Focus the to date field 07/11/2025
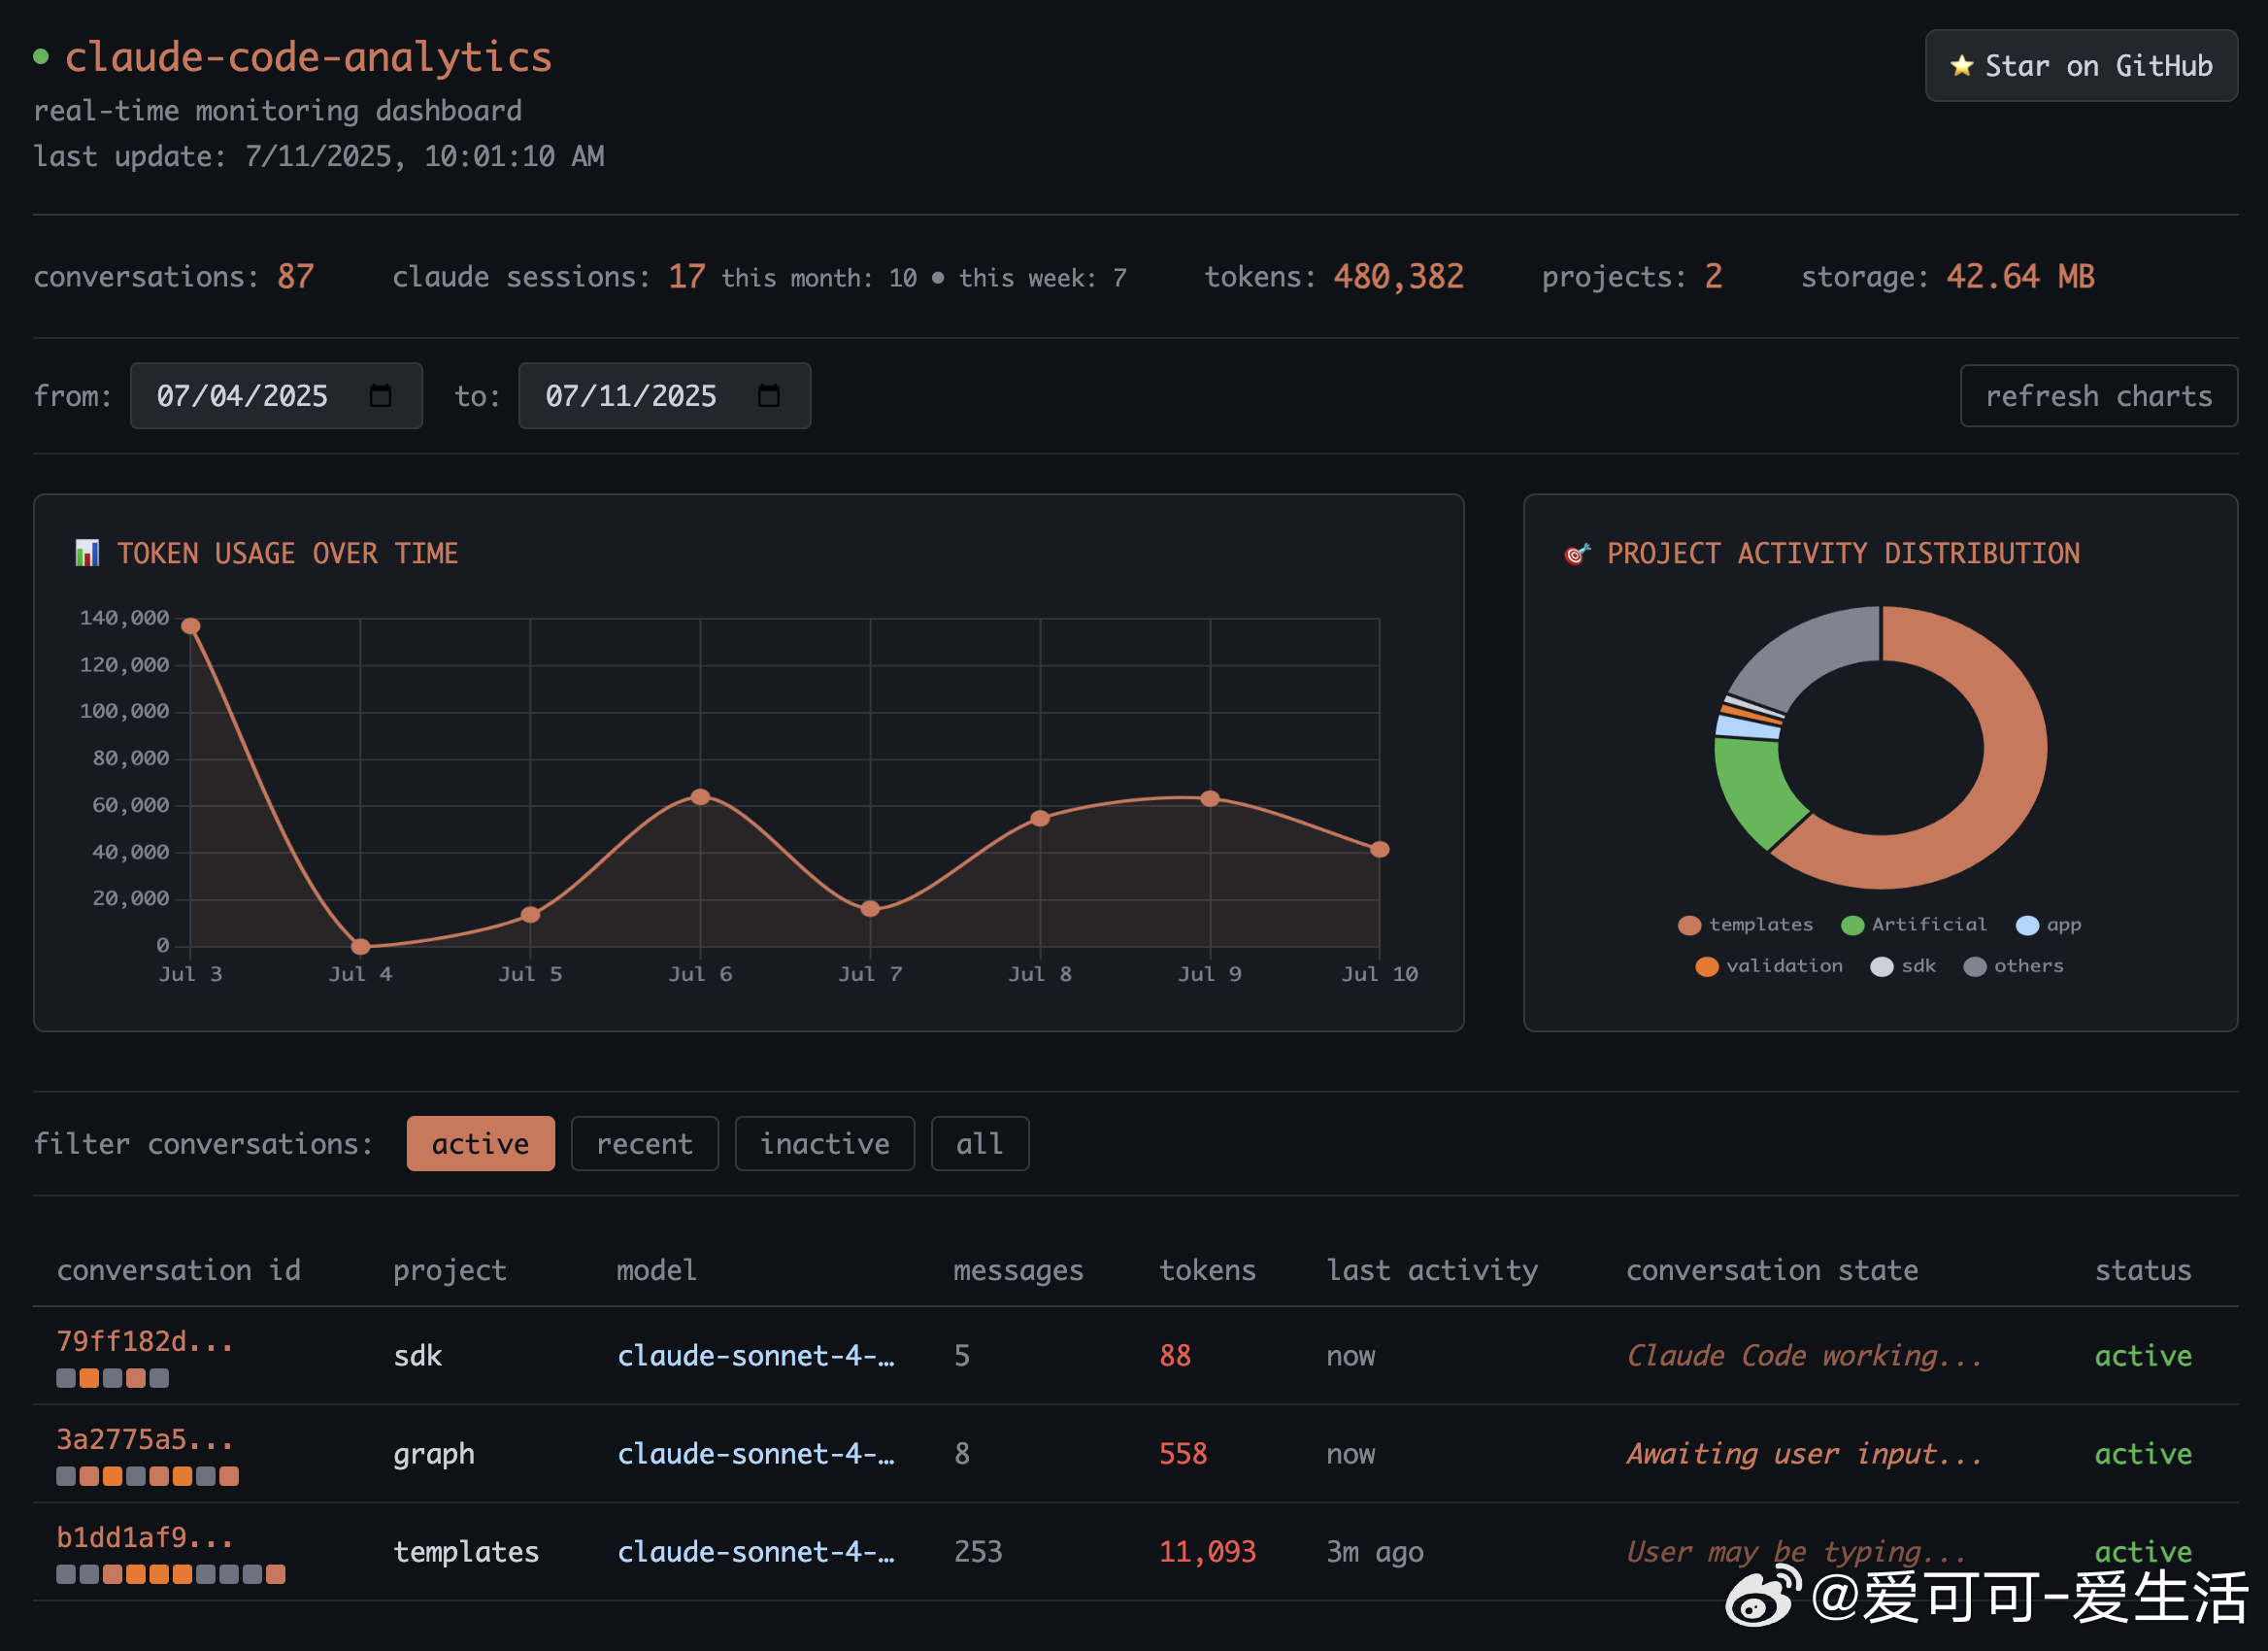2268x1651 pixels. 664,396
